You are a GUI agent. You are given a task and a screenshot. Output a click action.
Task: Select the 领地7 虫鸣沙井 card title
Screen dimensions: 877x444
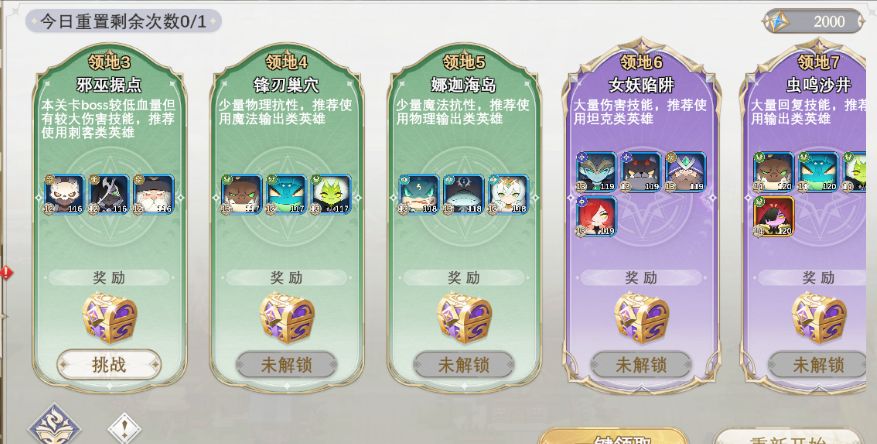818,74
